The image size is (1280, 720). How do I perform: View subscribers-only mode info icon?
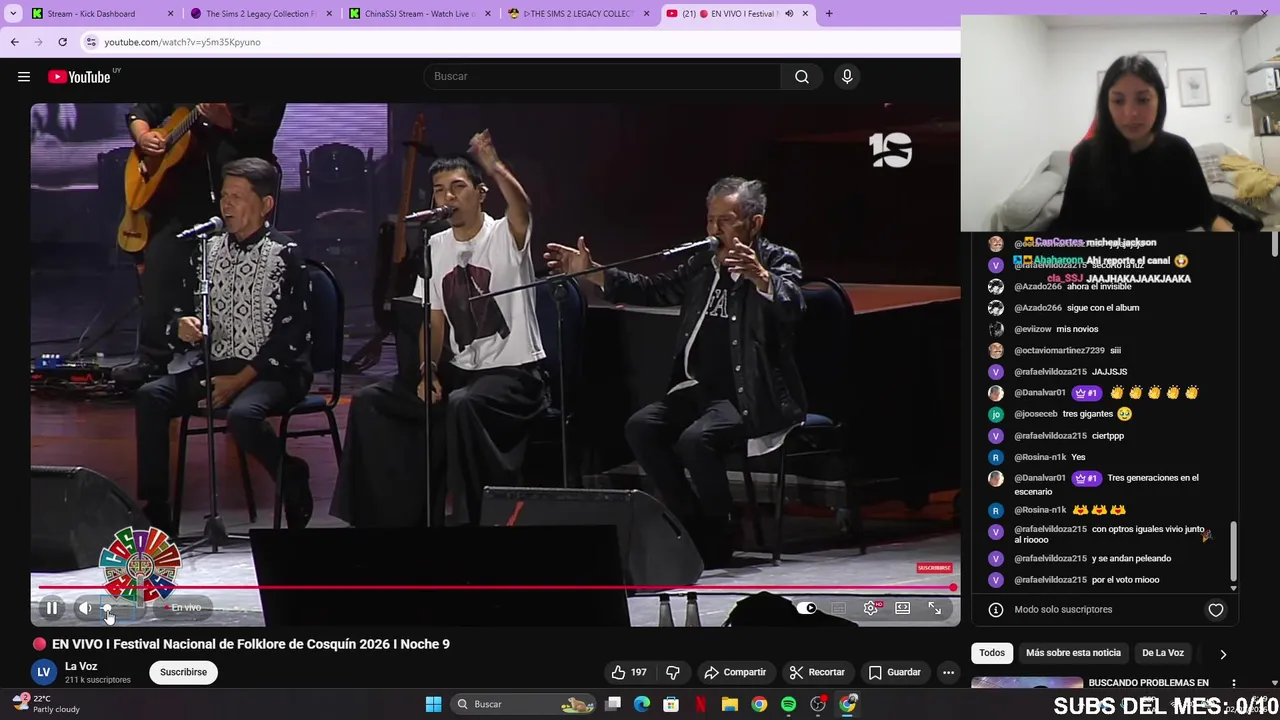click(995, 610)
